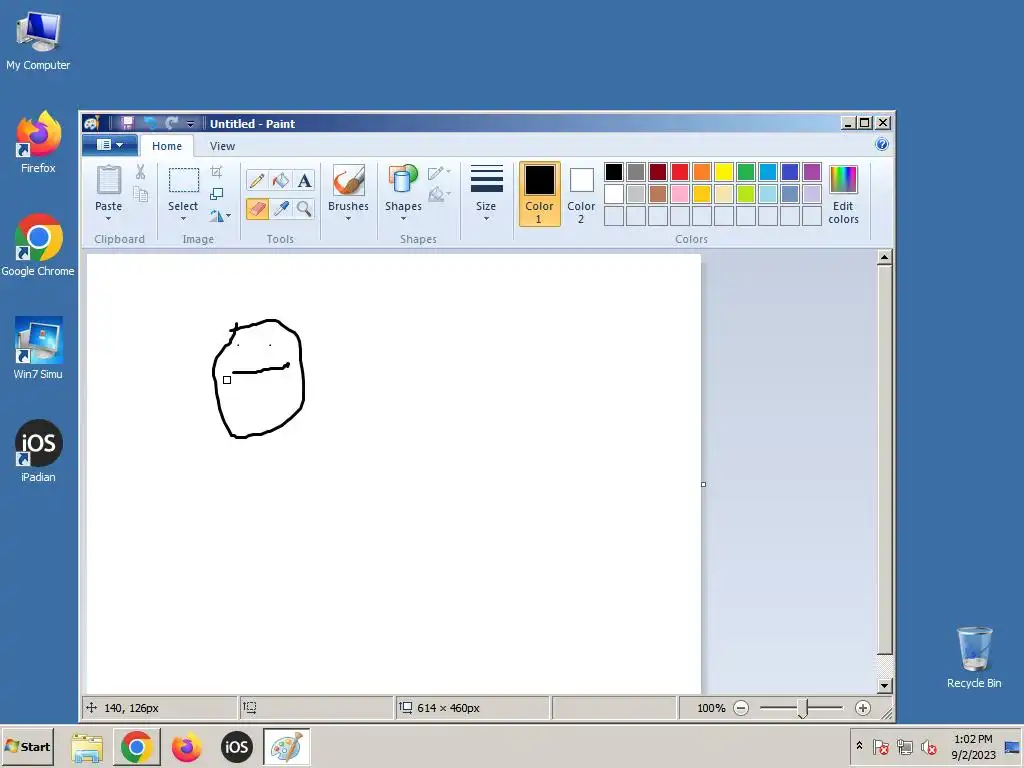
Task: Pick the indigo blue color swatch
Action: coord(790,172)
